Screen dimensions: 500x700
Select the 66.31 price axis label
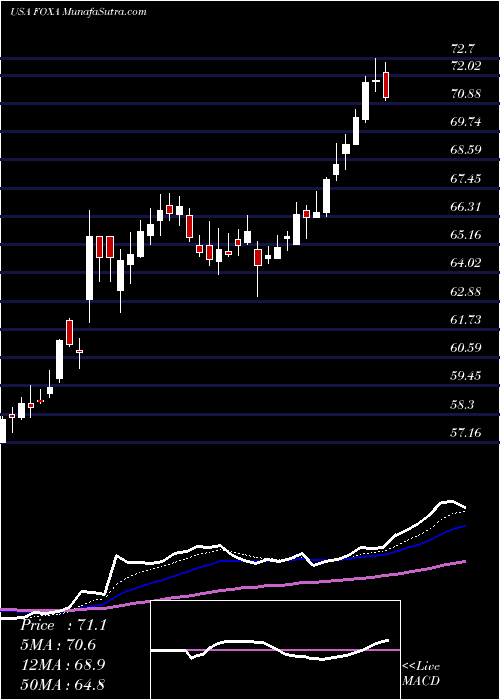click(x=466, y=207)
